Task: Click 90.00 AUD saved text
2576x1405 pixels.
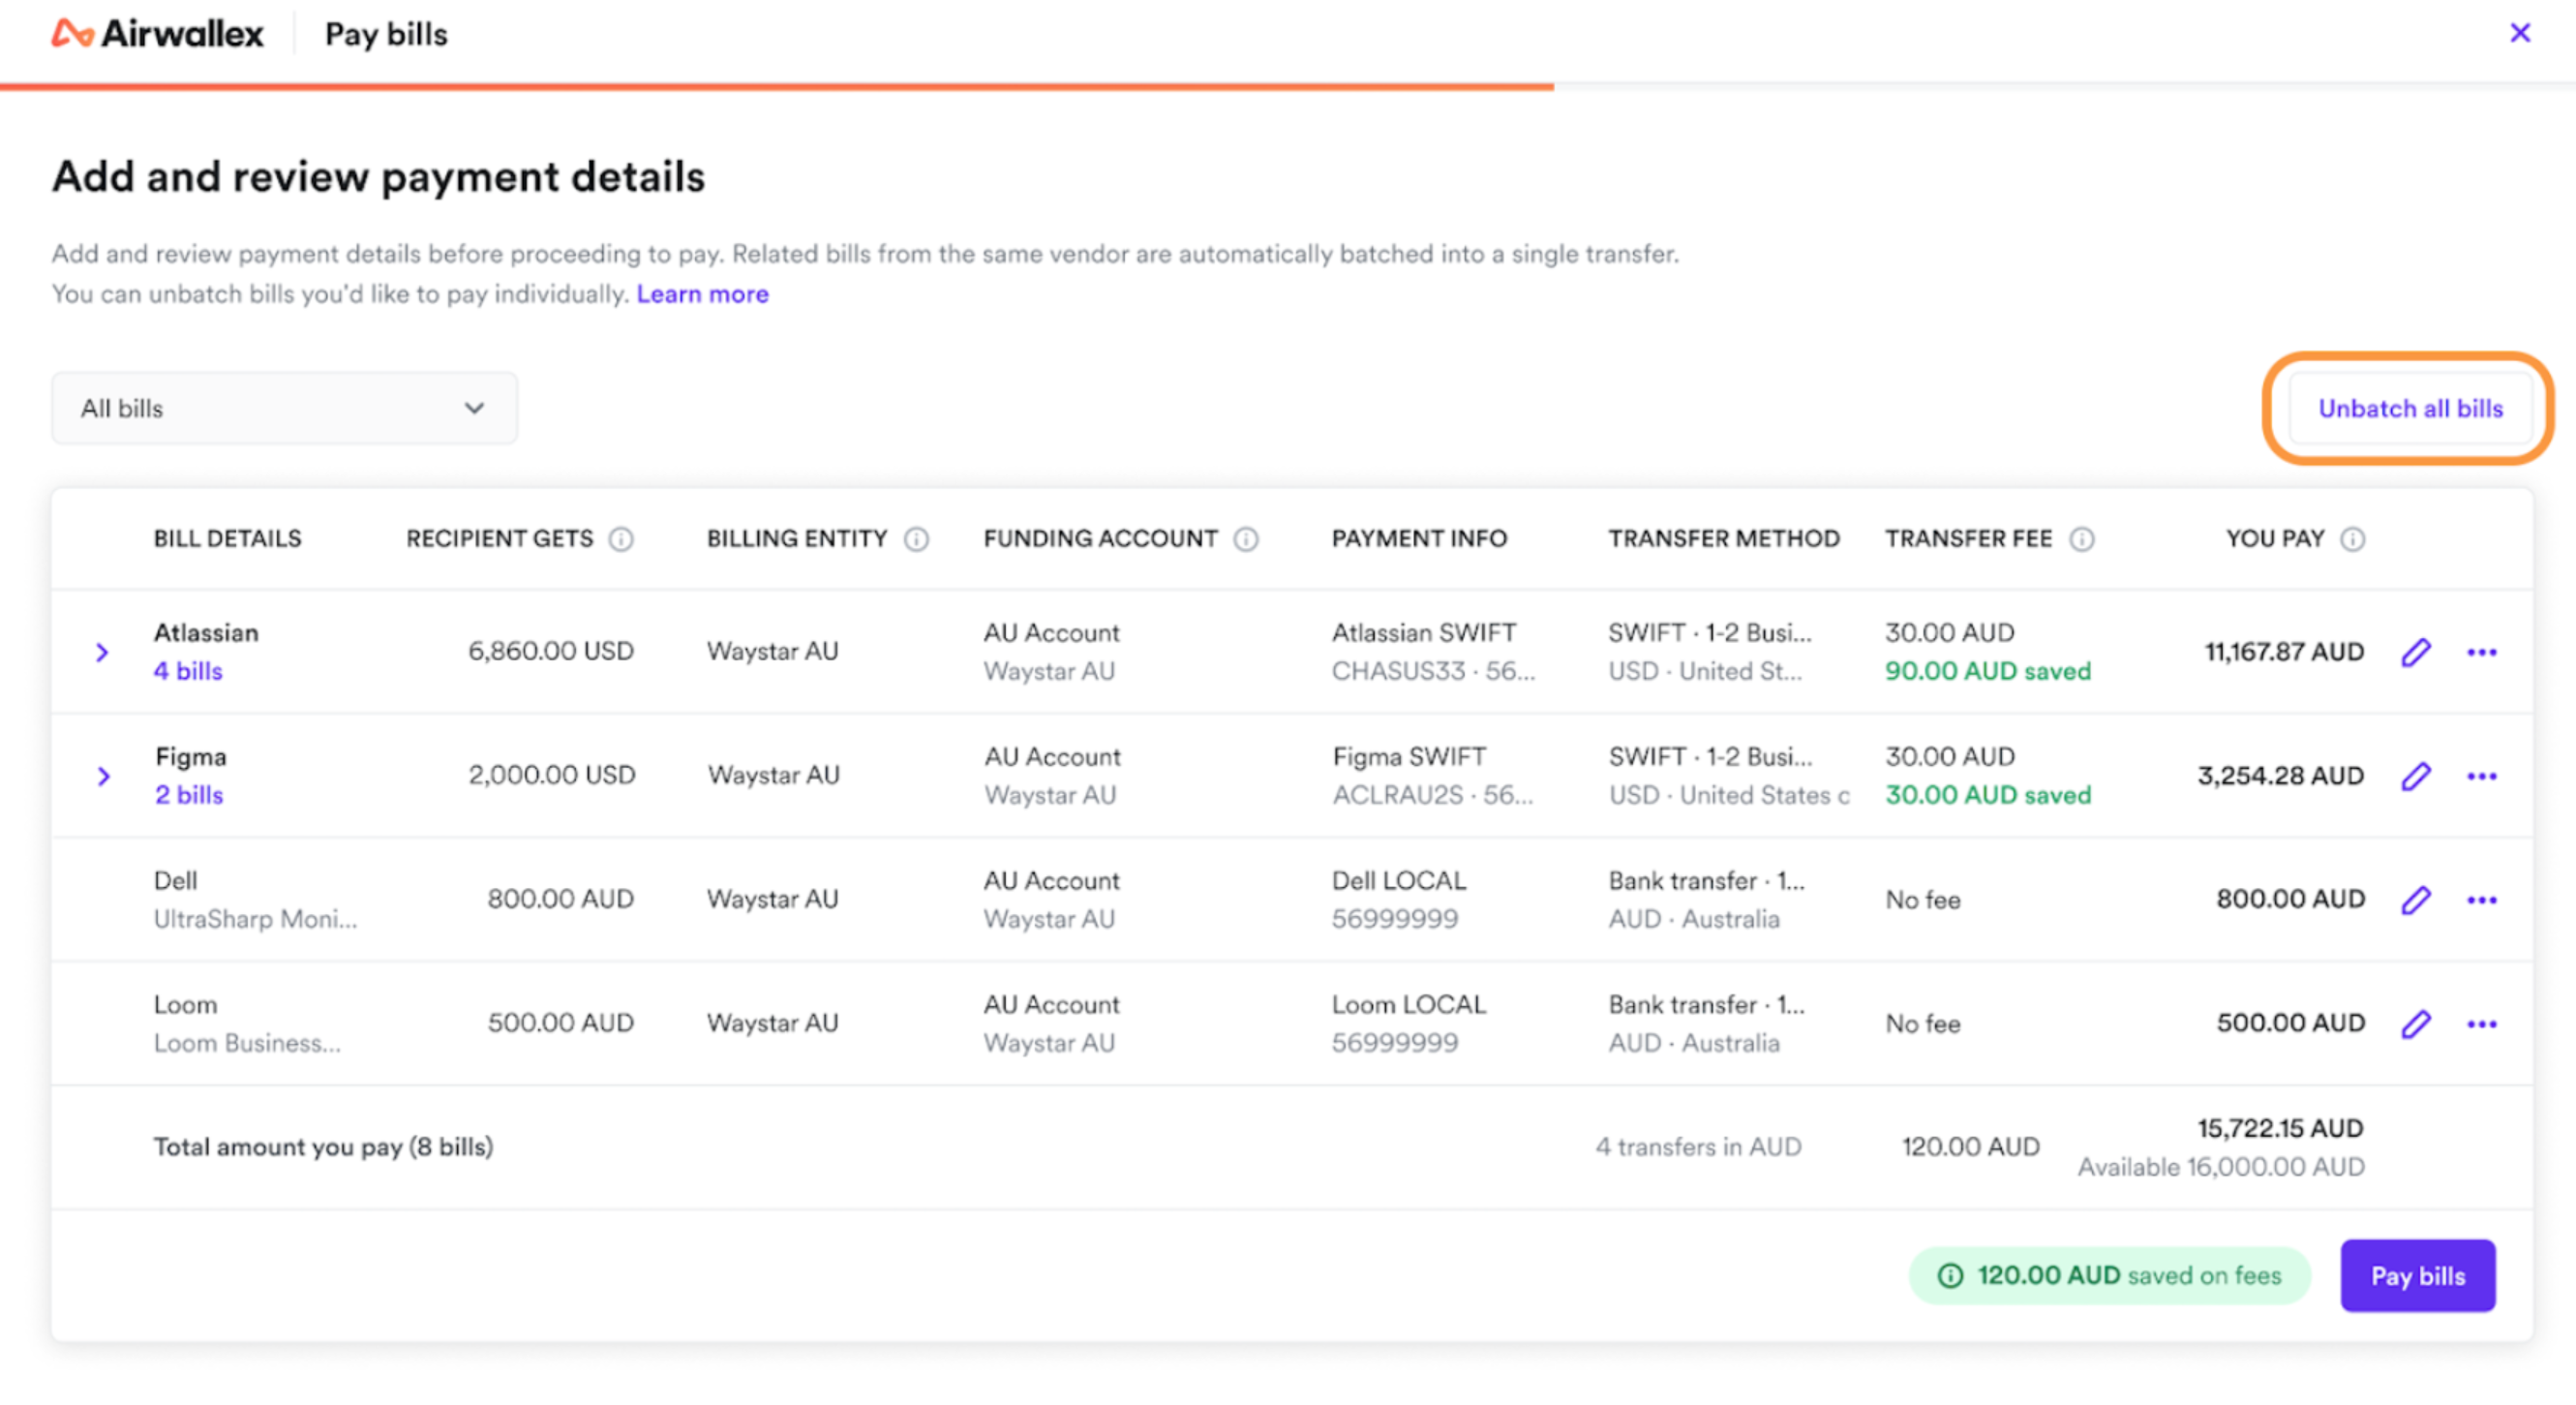Action: 1988,671
